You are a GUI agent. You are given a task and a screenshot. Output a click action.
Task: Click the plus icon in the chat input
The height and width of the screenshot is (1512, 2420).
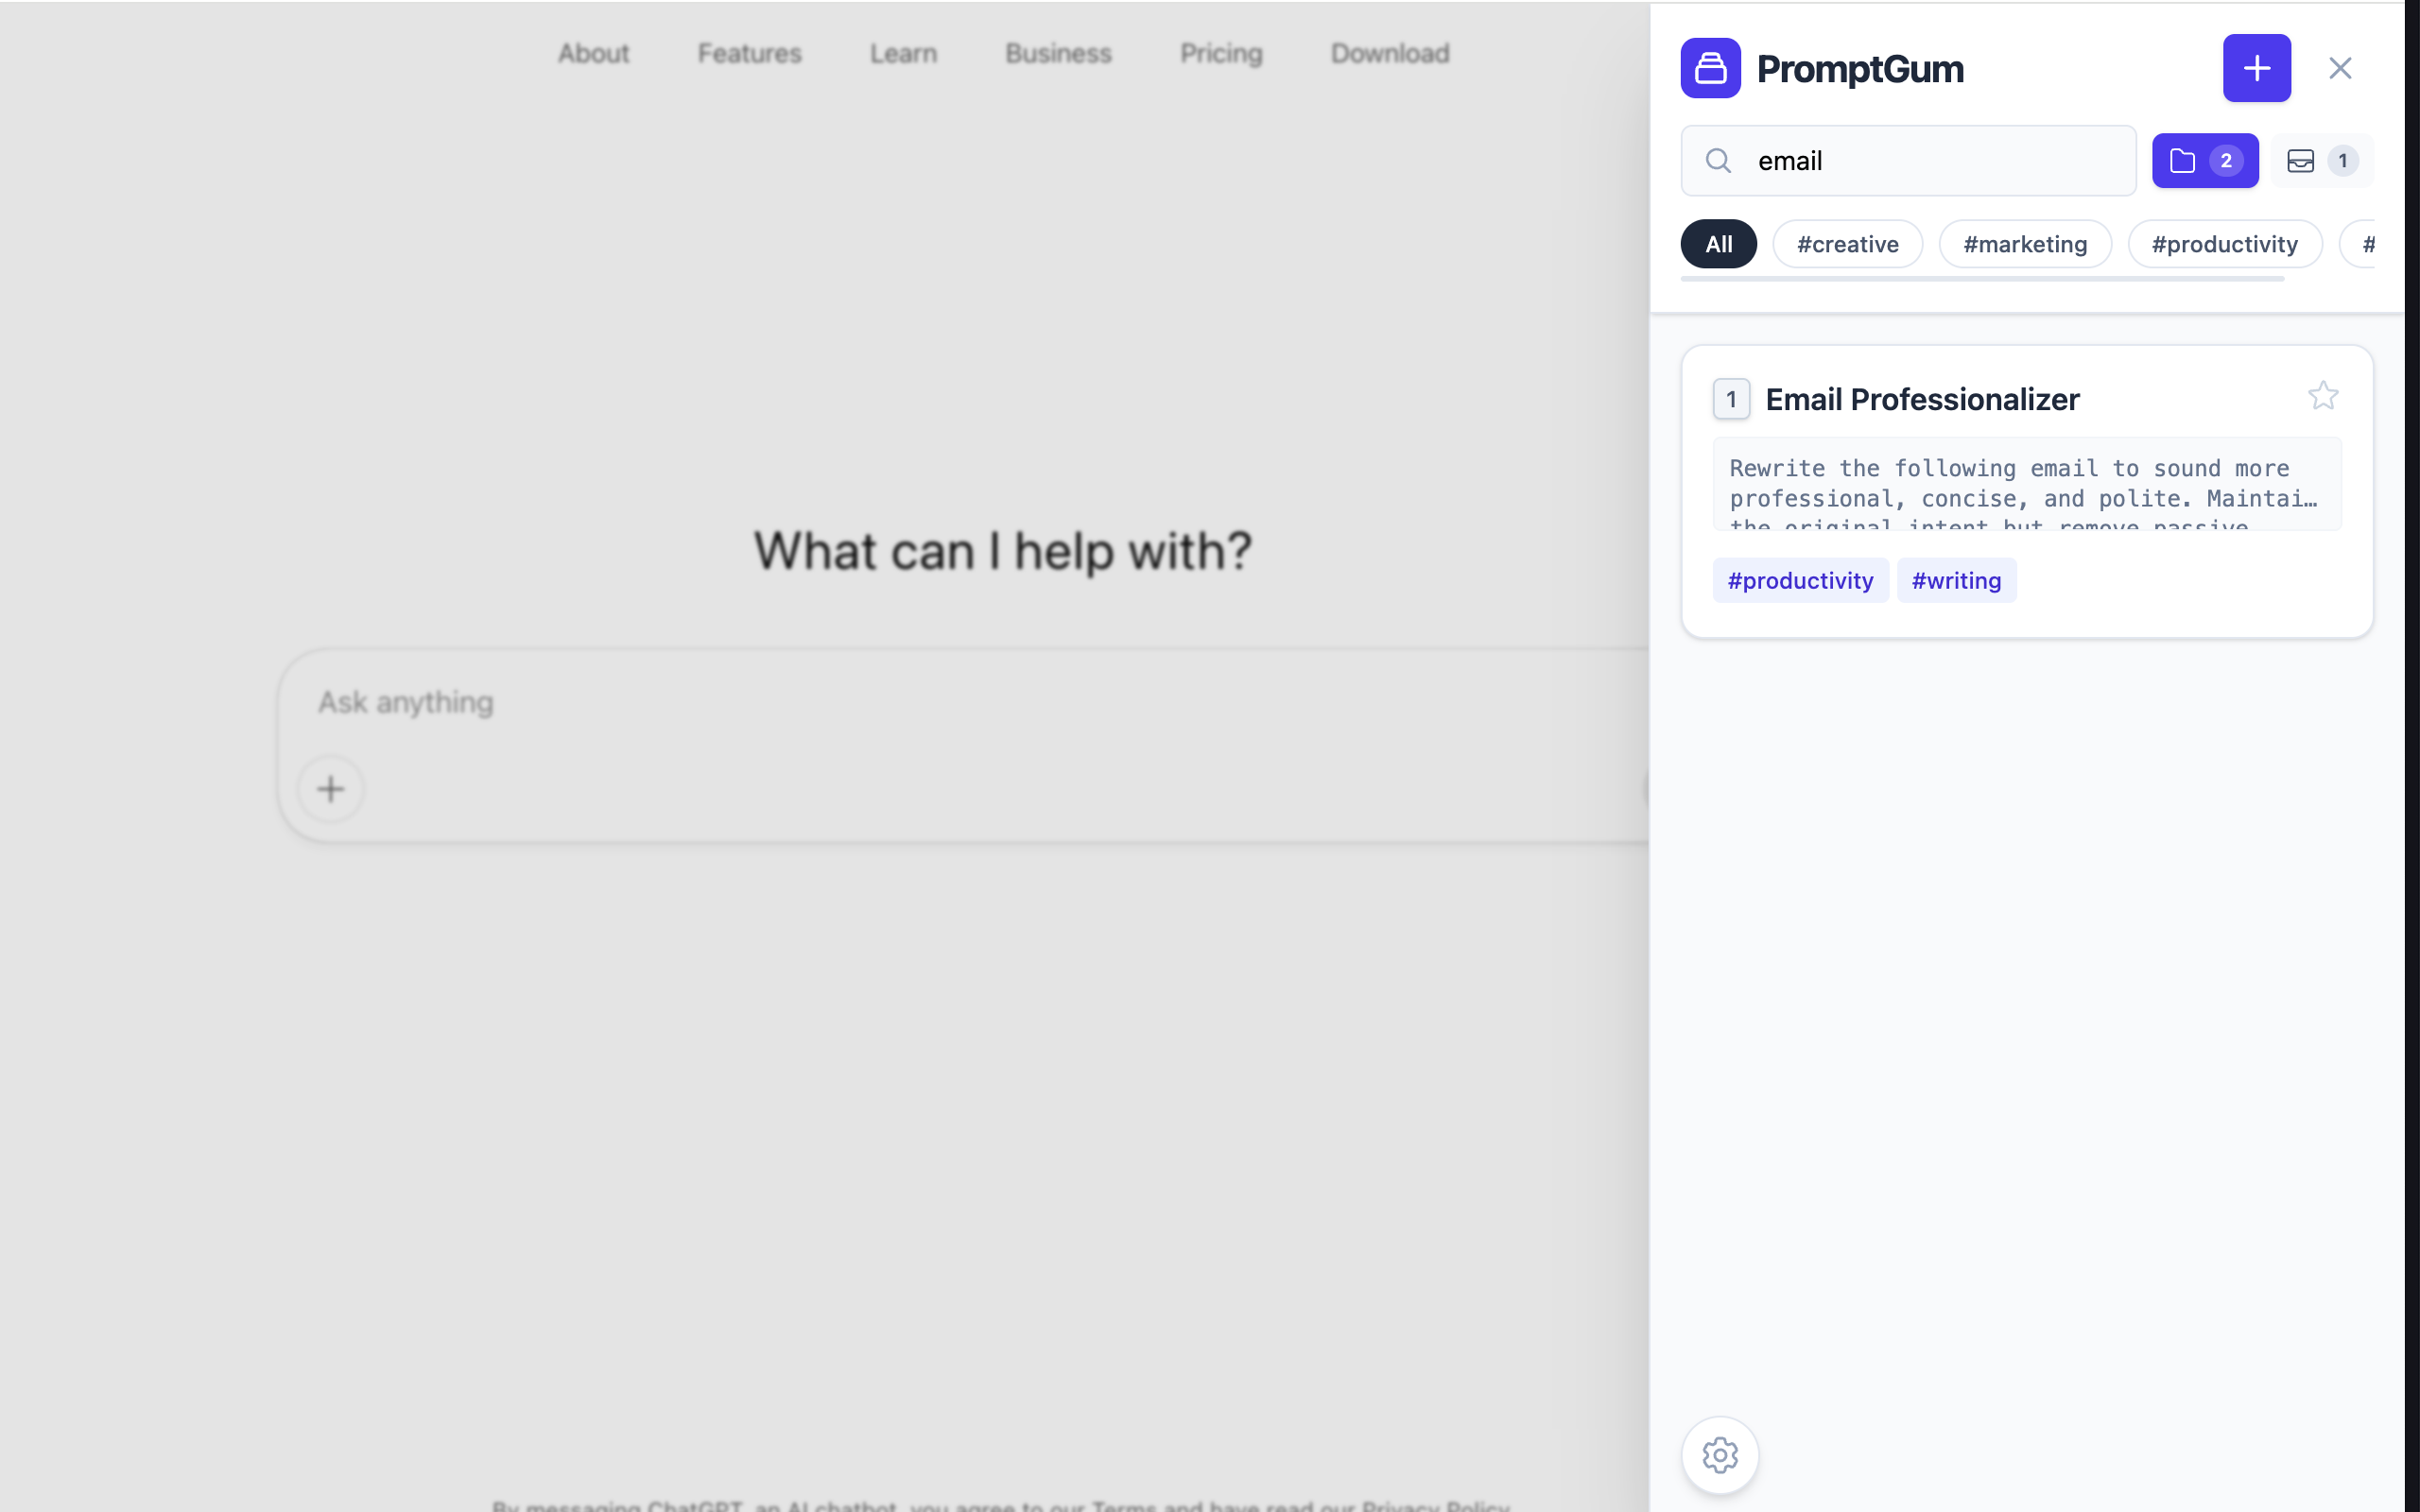[330, 789]
